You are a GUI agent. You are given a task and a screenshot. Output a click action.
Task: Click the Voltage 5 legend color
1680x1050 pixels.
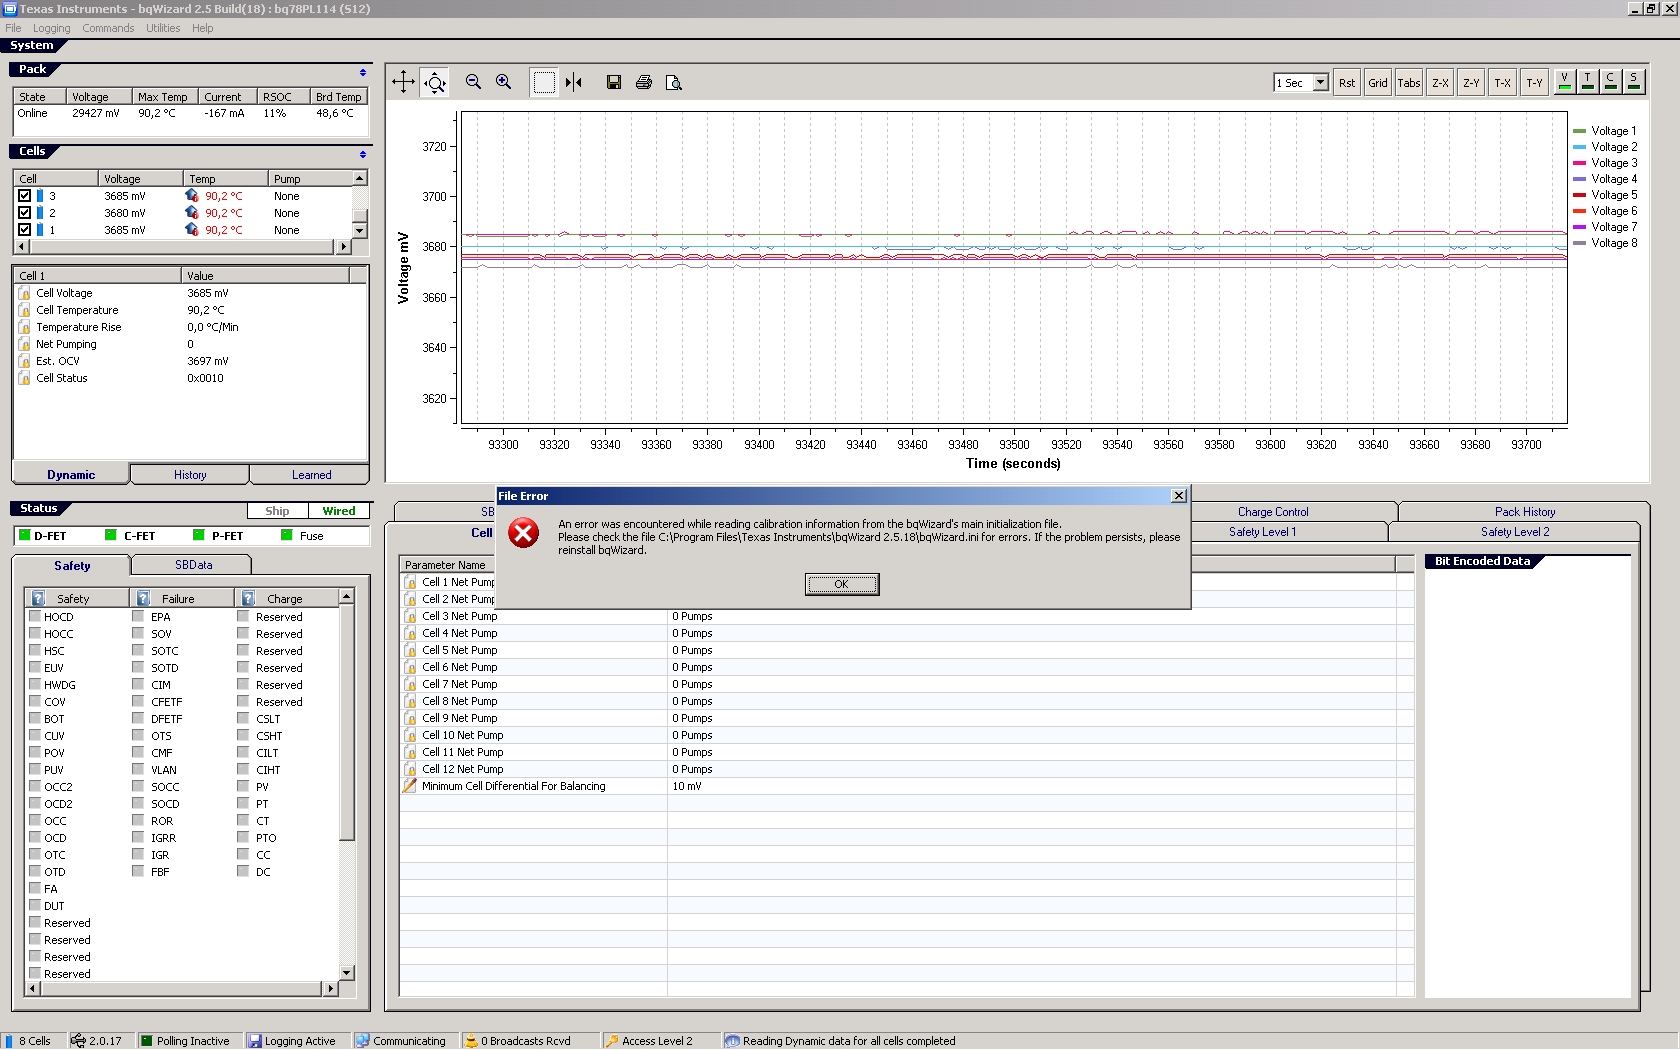tap(1580, 195)
